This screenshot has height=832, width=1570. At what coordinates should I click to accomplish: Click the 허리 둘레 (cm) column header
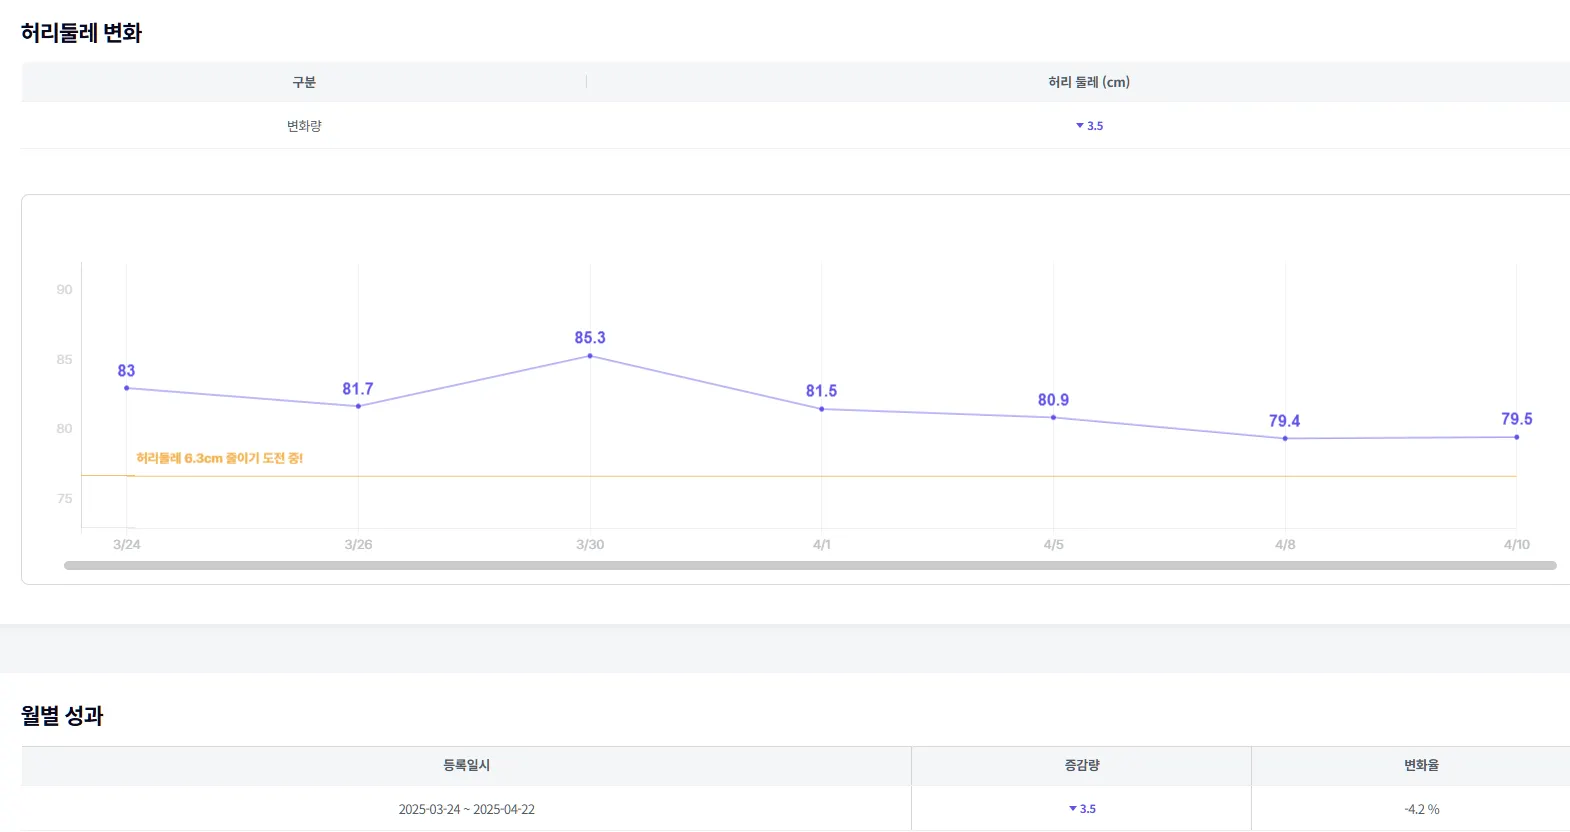1089,82
